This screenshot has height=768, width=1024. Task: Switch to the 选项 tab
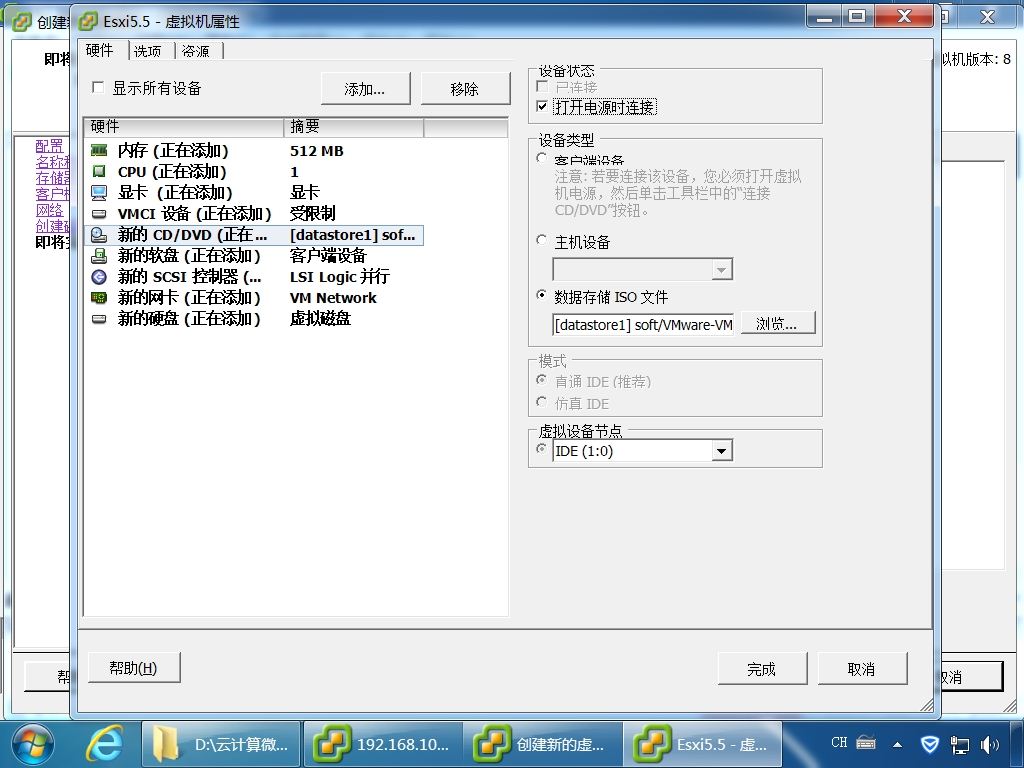(x=148, y=51)
